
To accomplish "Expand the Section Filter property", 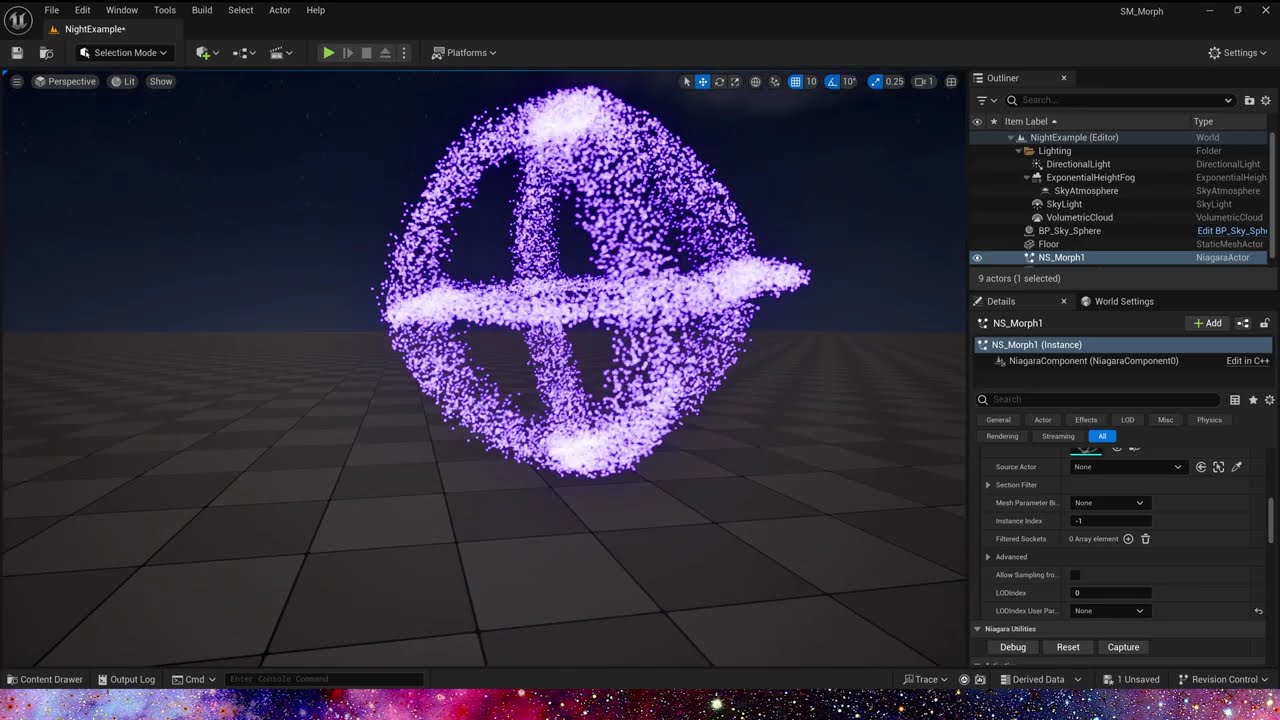I will click(x=988, y=485).
